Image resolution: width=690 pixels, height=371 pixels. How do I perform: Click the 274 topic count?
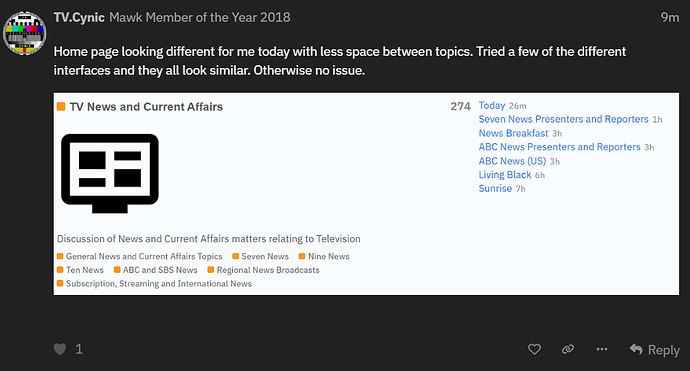(x=460, y=106)
